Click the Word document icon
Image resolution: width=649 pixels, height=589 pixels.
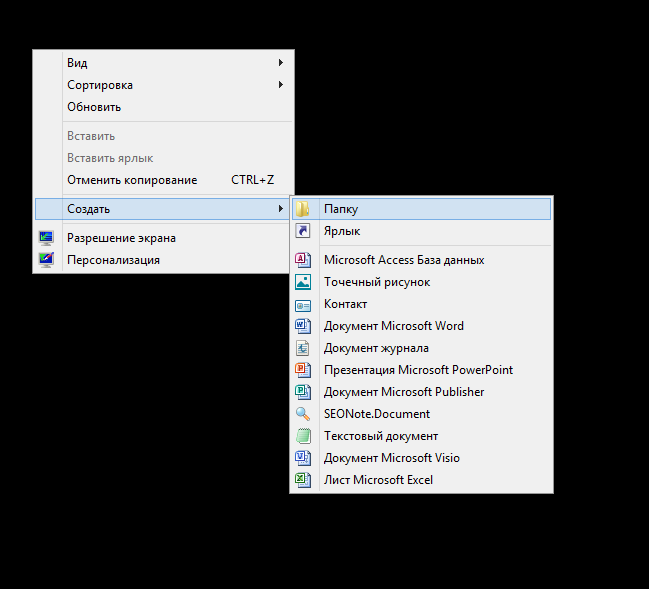point(303,326)
